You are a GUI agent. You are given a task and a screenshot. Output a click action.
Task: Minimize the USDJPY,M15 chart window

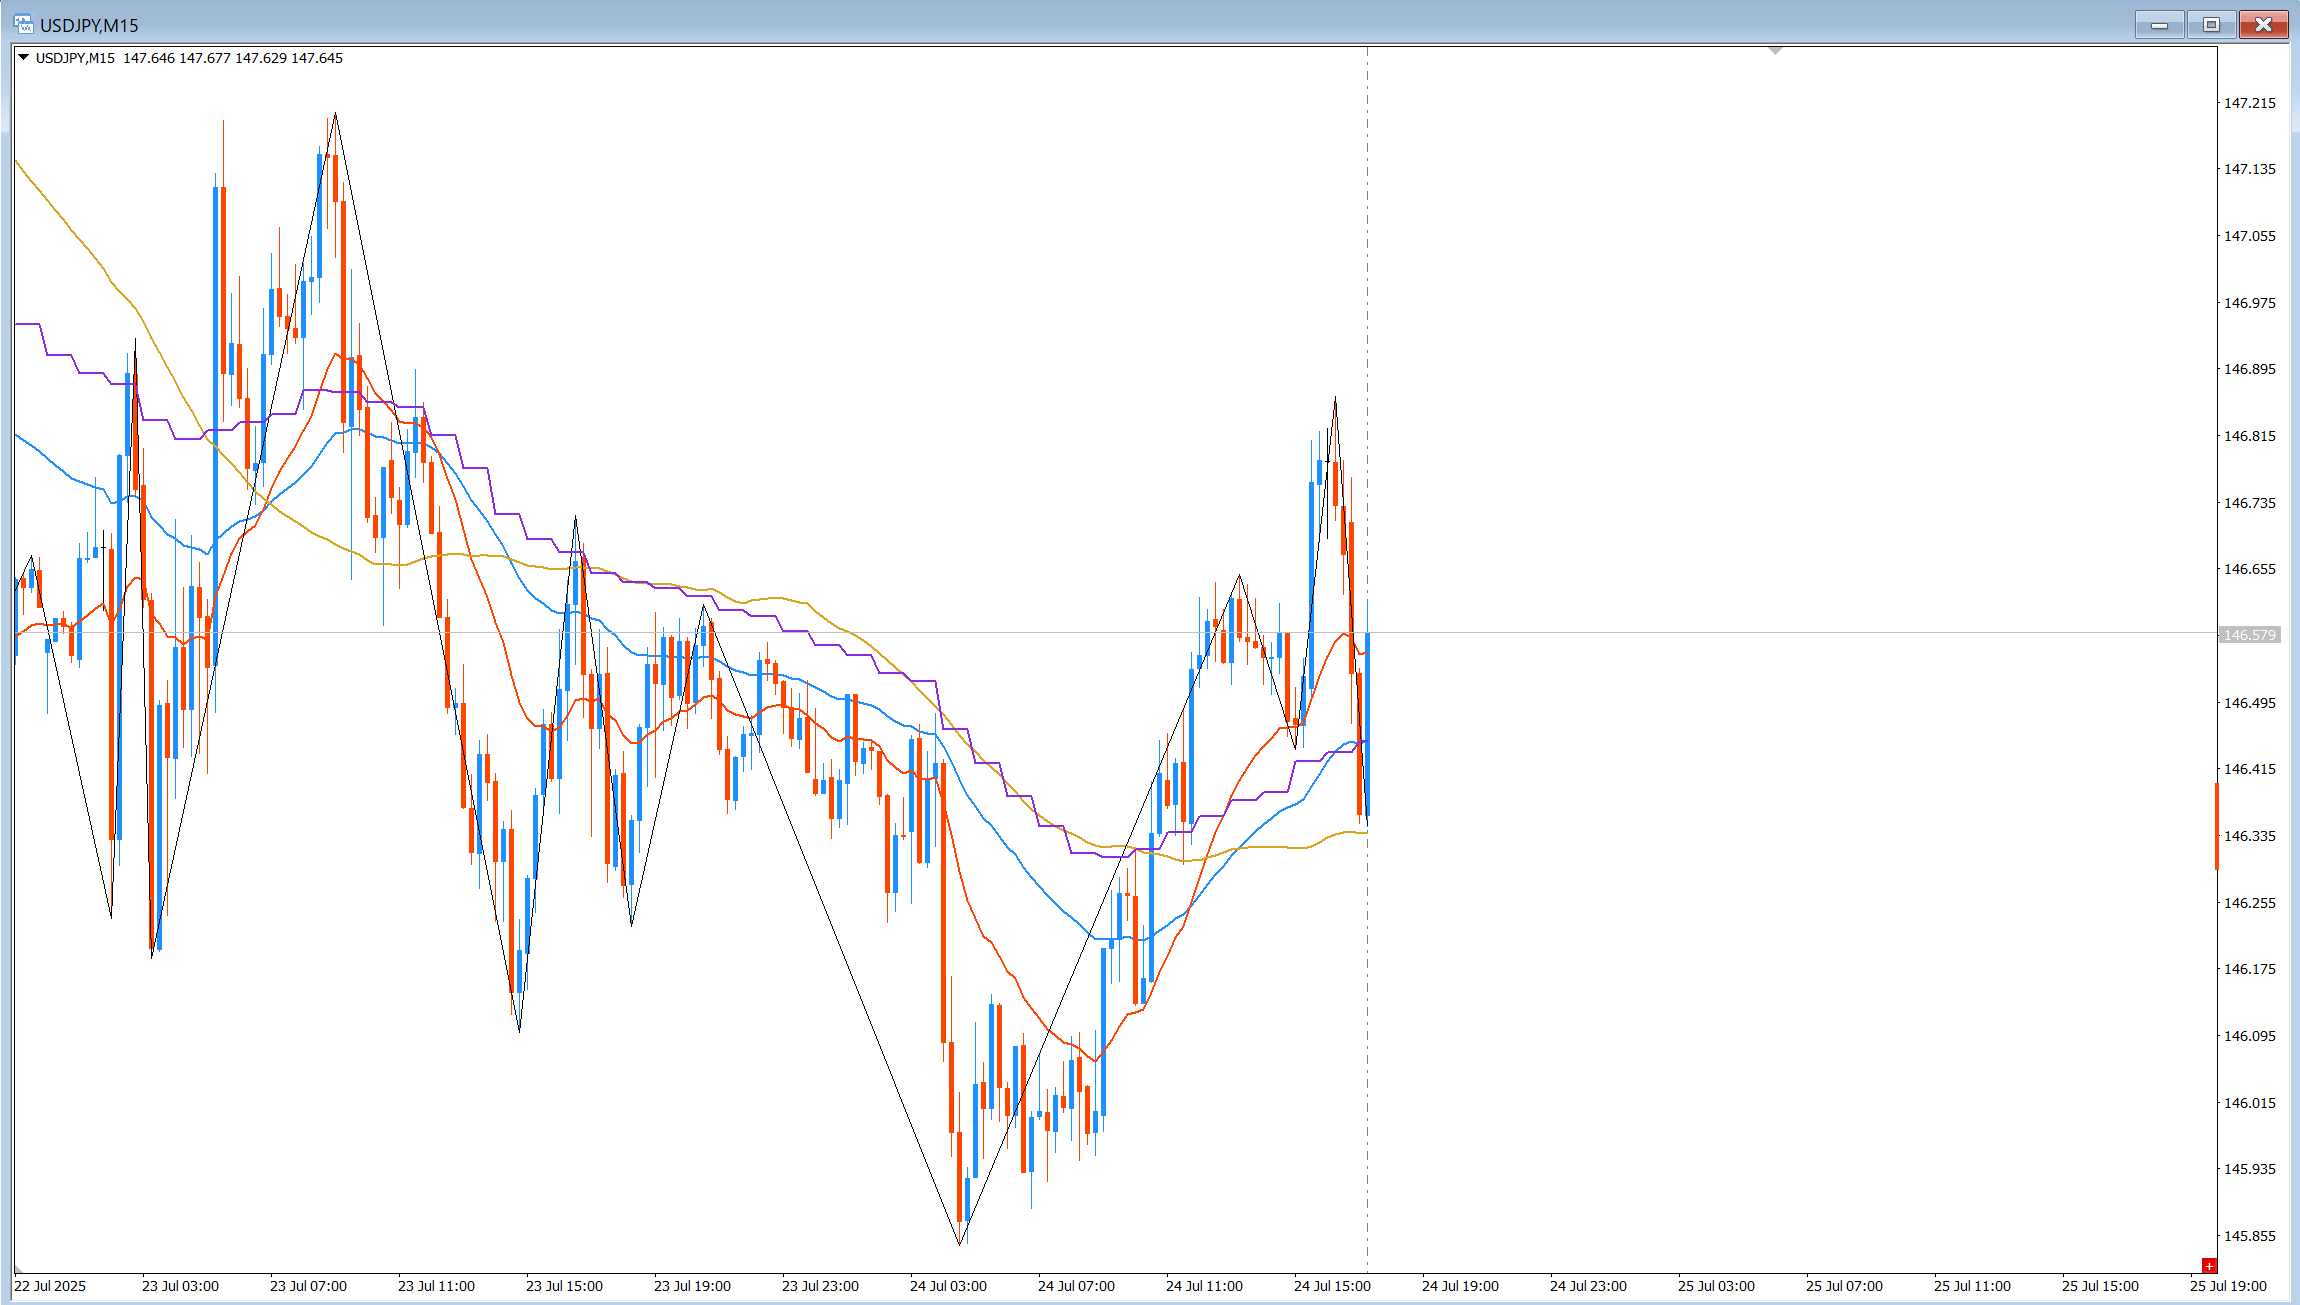pos(2159,25)
